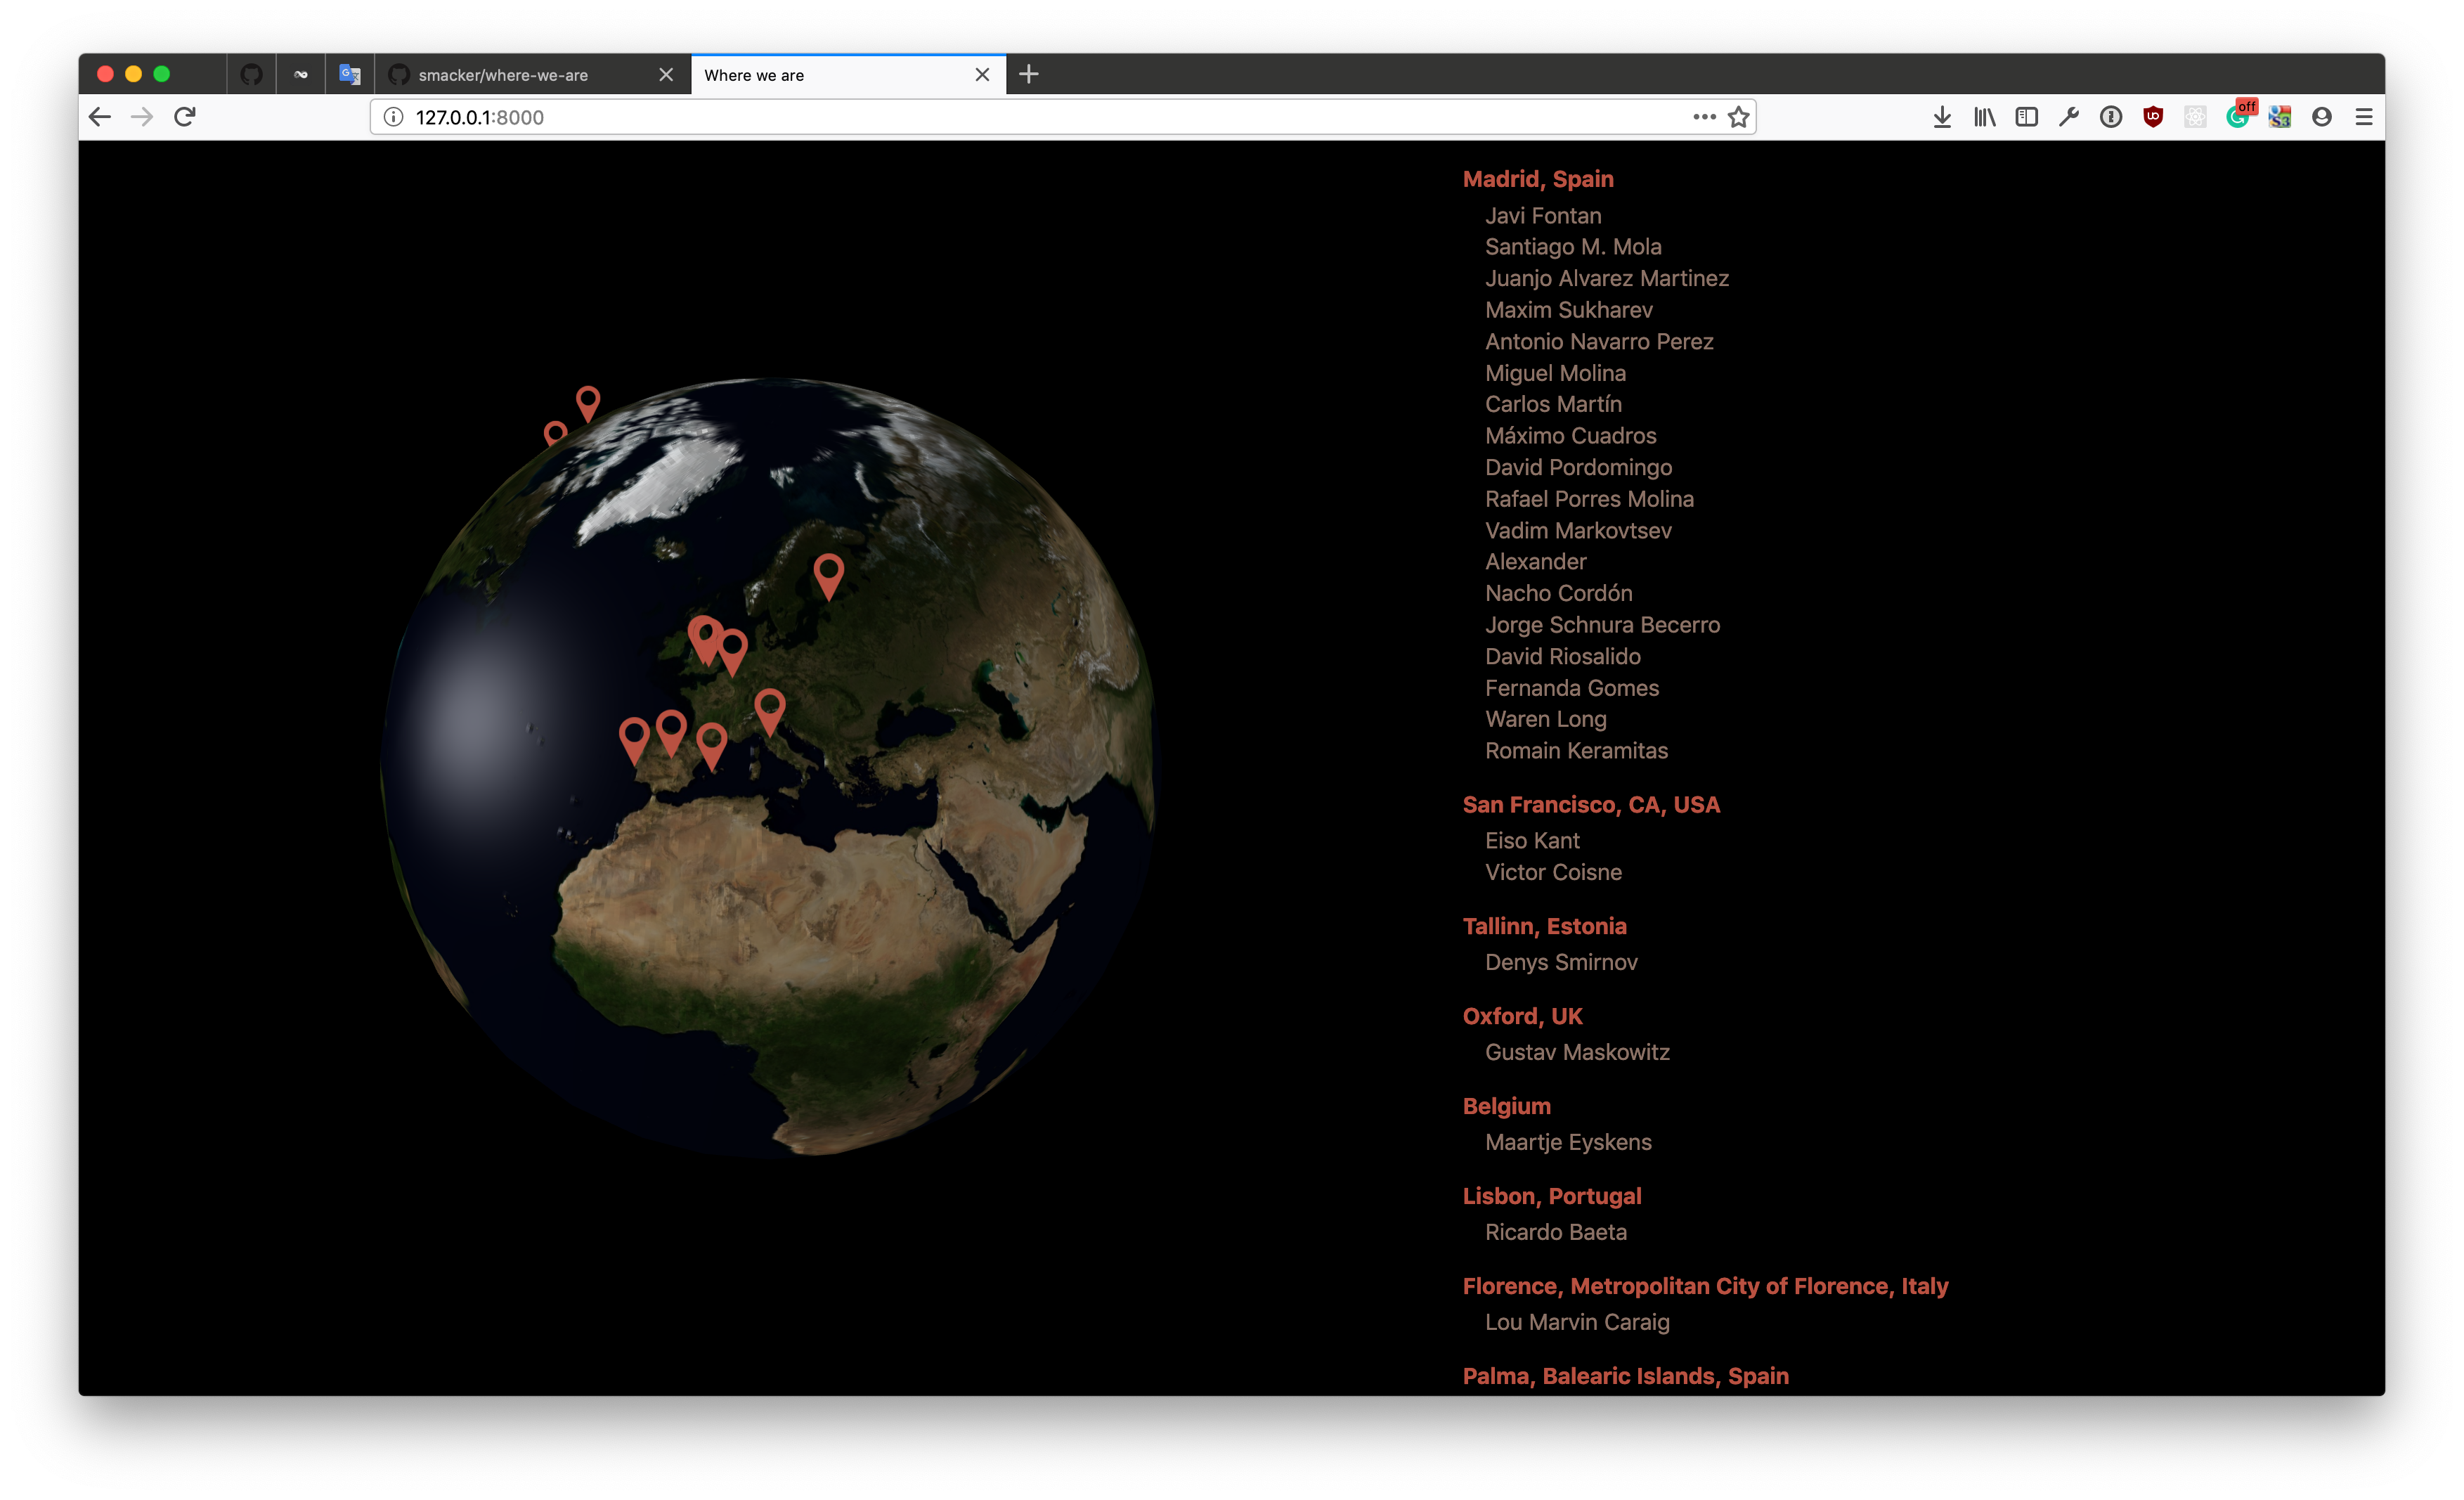Click the React Developer Tools icon

[x=2195, y=117]
